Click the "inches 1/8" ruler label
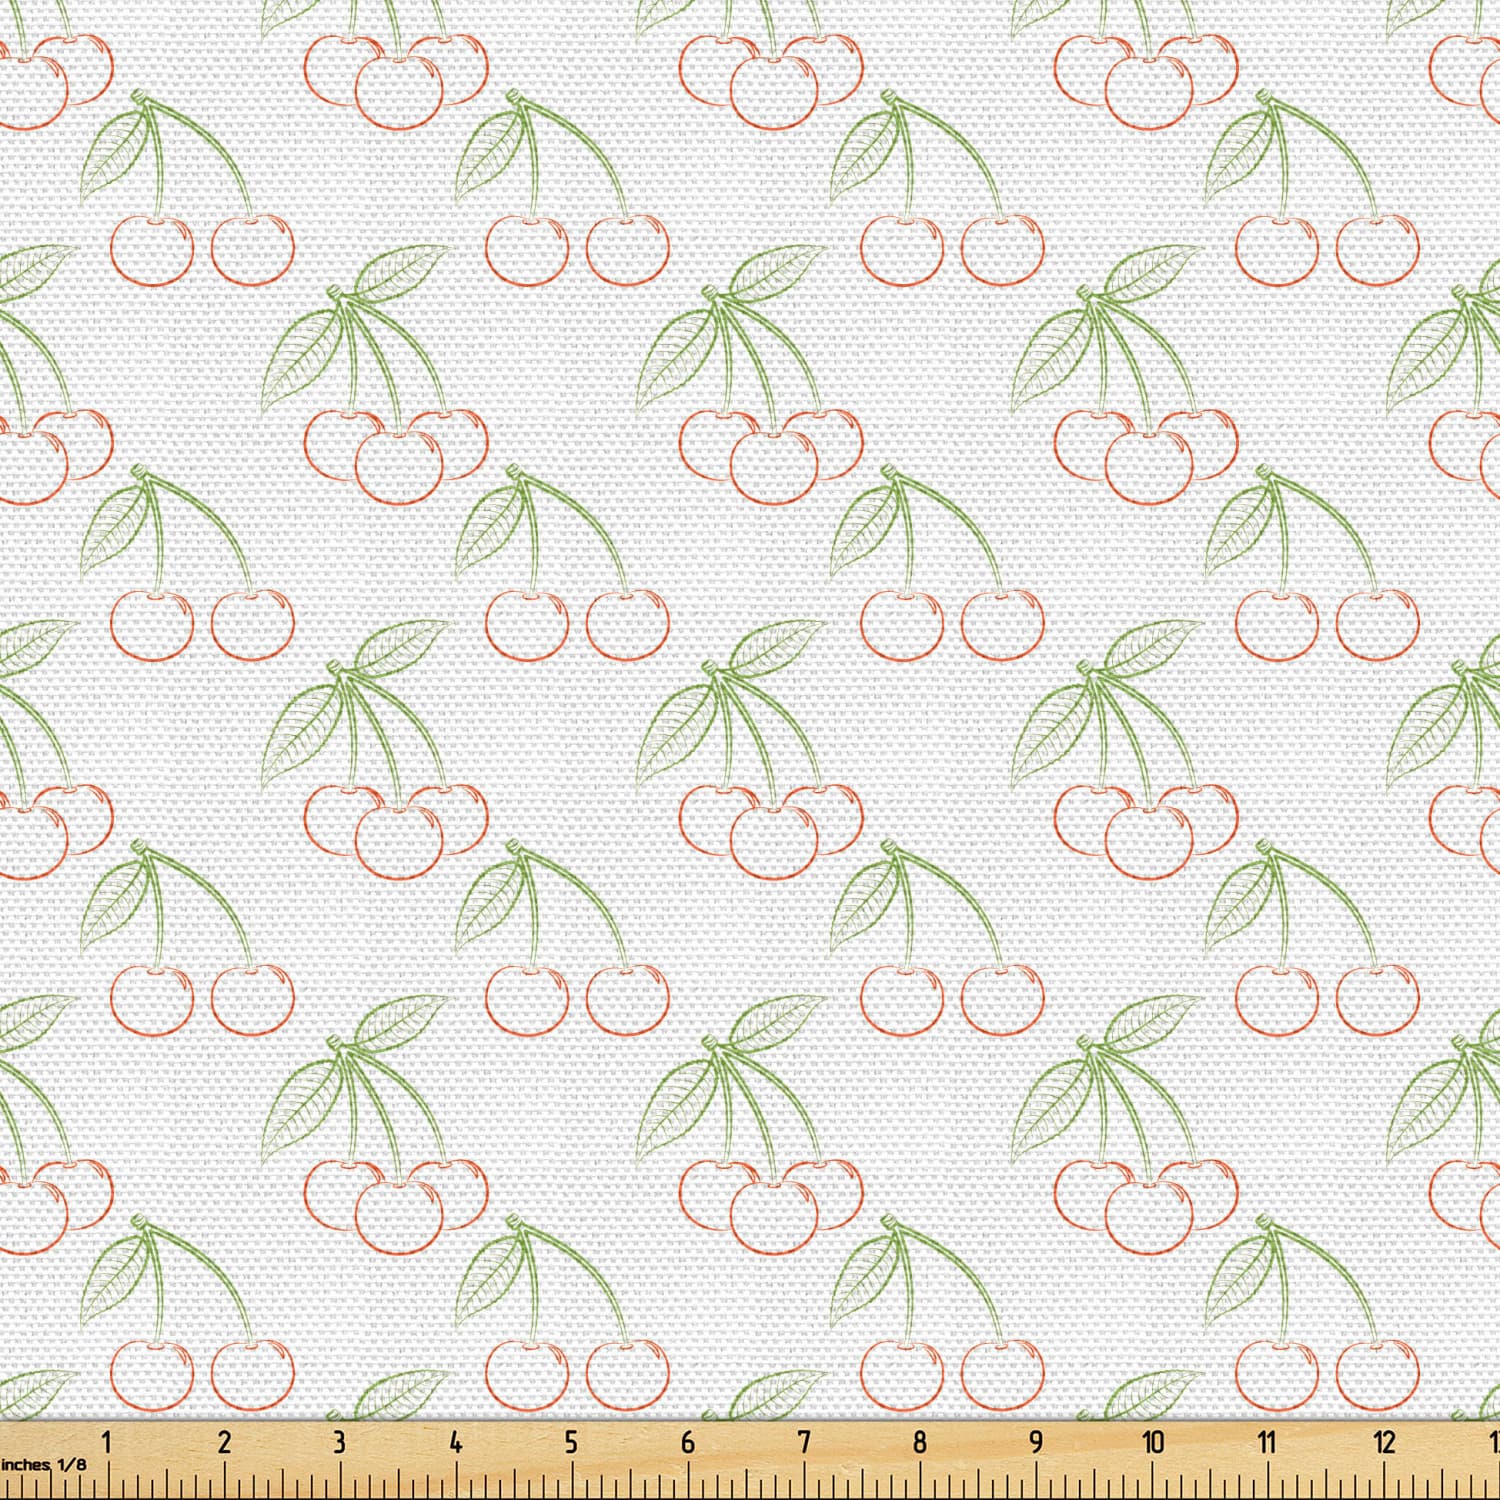This screenshot has width=1500, height=1500. [x=43, y=1464]
